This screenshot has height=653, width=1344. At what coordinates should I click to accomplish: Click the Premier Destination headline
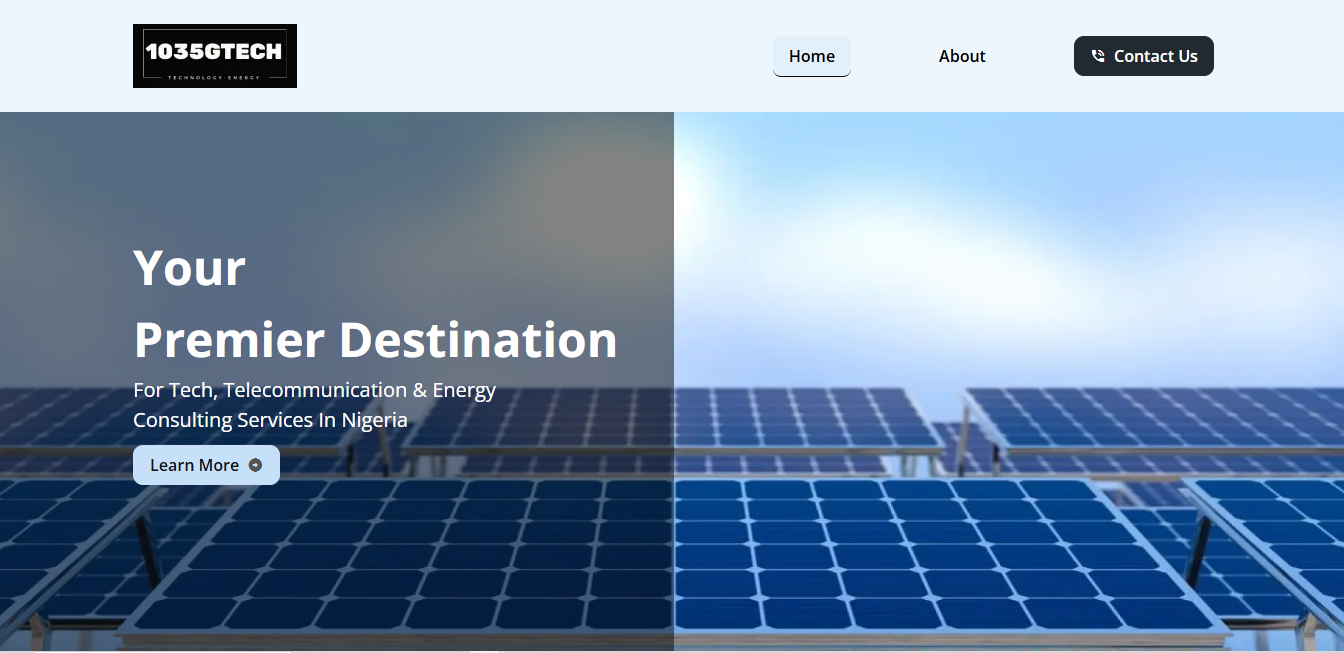375,340
